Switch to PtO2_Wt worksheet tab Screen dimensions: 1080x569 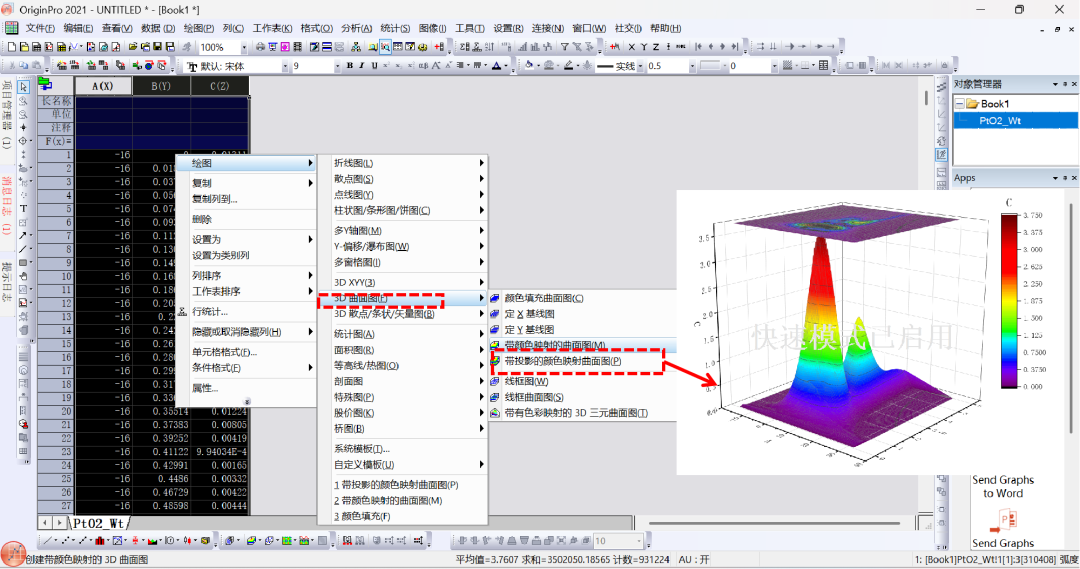(98, 524)
